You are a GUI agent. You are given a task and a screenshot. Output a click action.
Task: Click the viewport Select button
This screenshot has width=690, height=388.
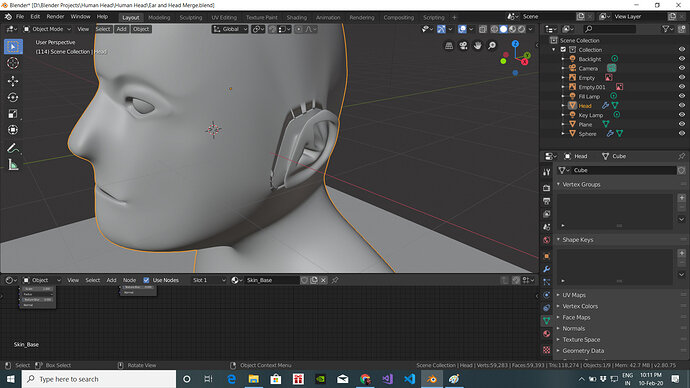tap(103, 29)
